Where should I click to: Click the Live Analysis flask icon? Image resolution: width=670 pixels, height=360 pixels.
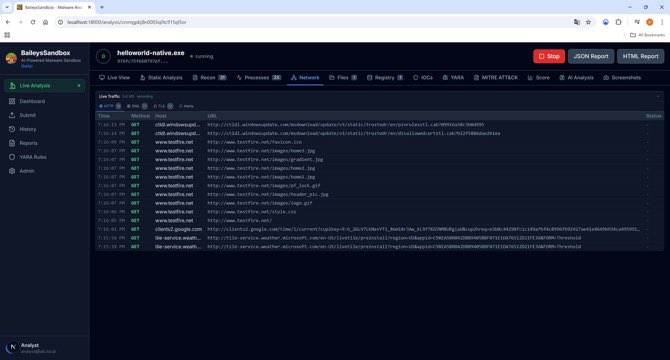12,86
